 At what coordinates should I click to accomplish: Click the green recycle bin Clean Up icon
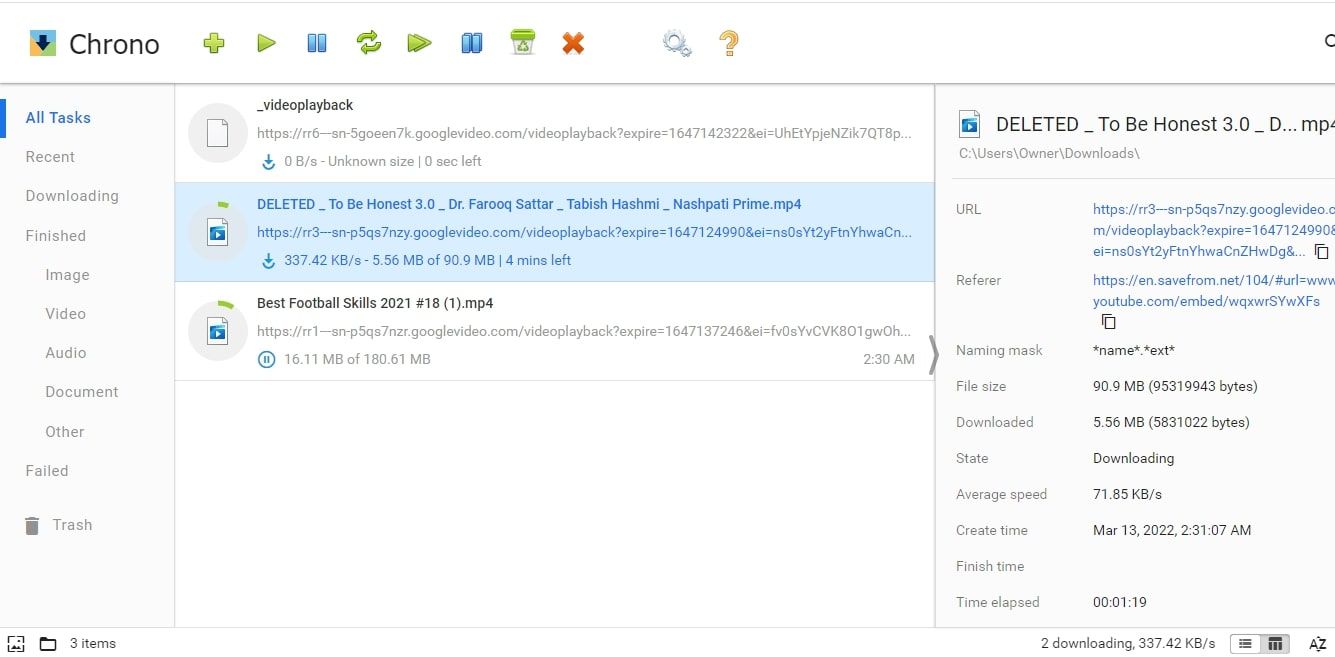[x=522, y=42]
